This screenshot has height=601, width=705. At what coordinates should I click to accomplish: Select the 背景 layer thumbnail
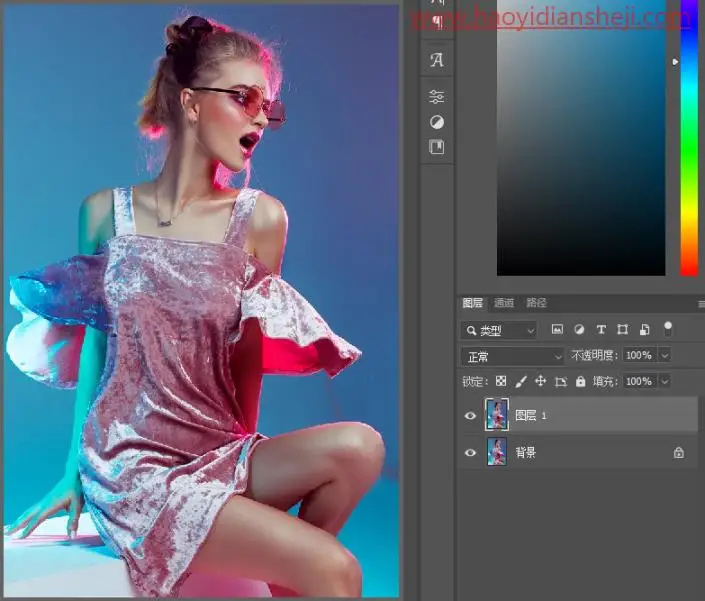coord(497,452)
